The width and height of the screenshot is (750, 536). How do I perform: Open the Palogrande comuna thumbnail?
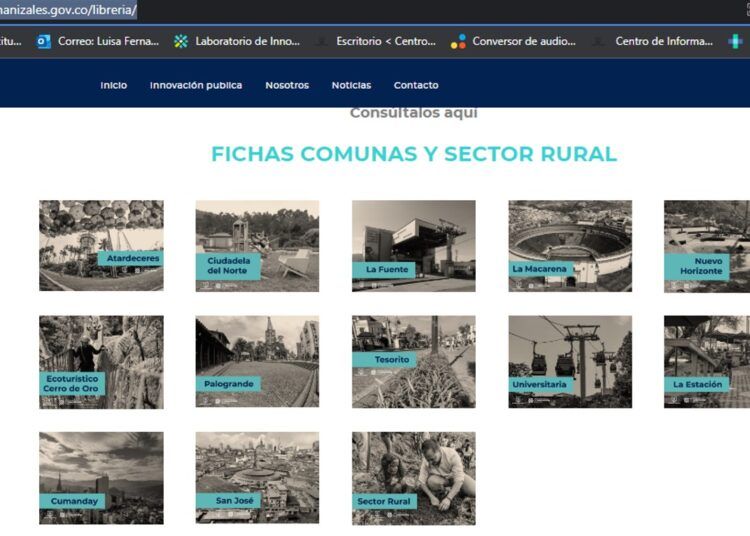tap(257, 361)
